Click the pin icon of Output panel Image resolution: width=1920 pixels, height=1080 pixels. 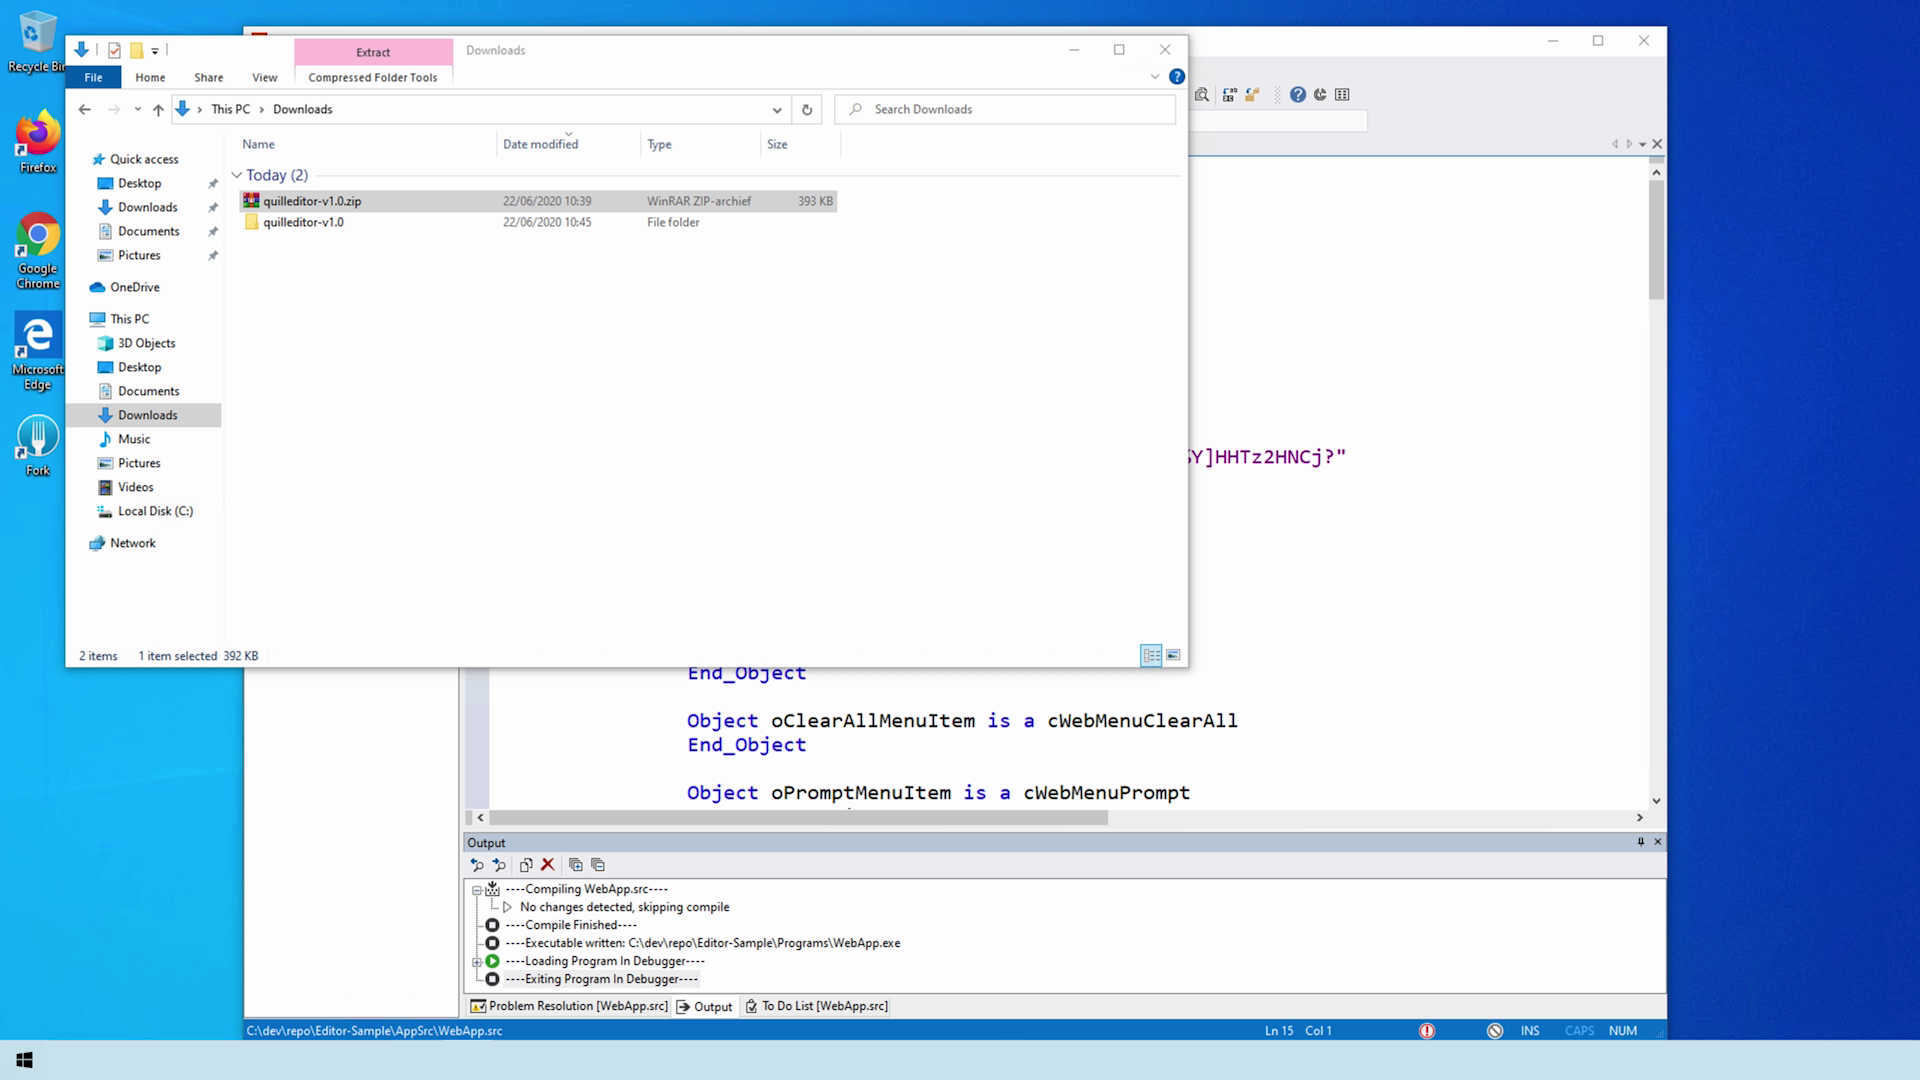1640,842
